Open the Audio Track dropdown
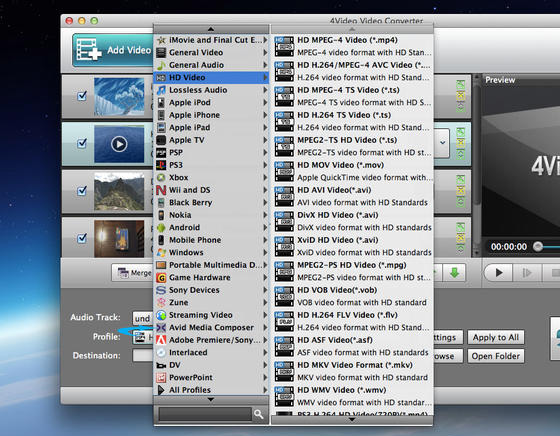 pos(143,318)
